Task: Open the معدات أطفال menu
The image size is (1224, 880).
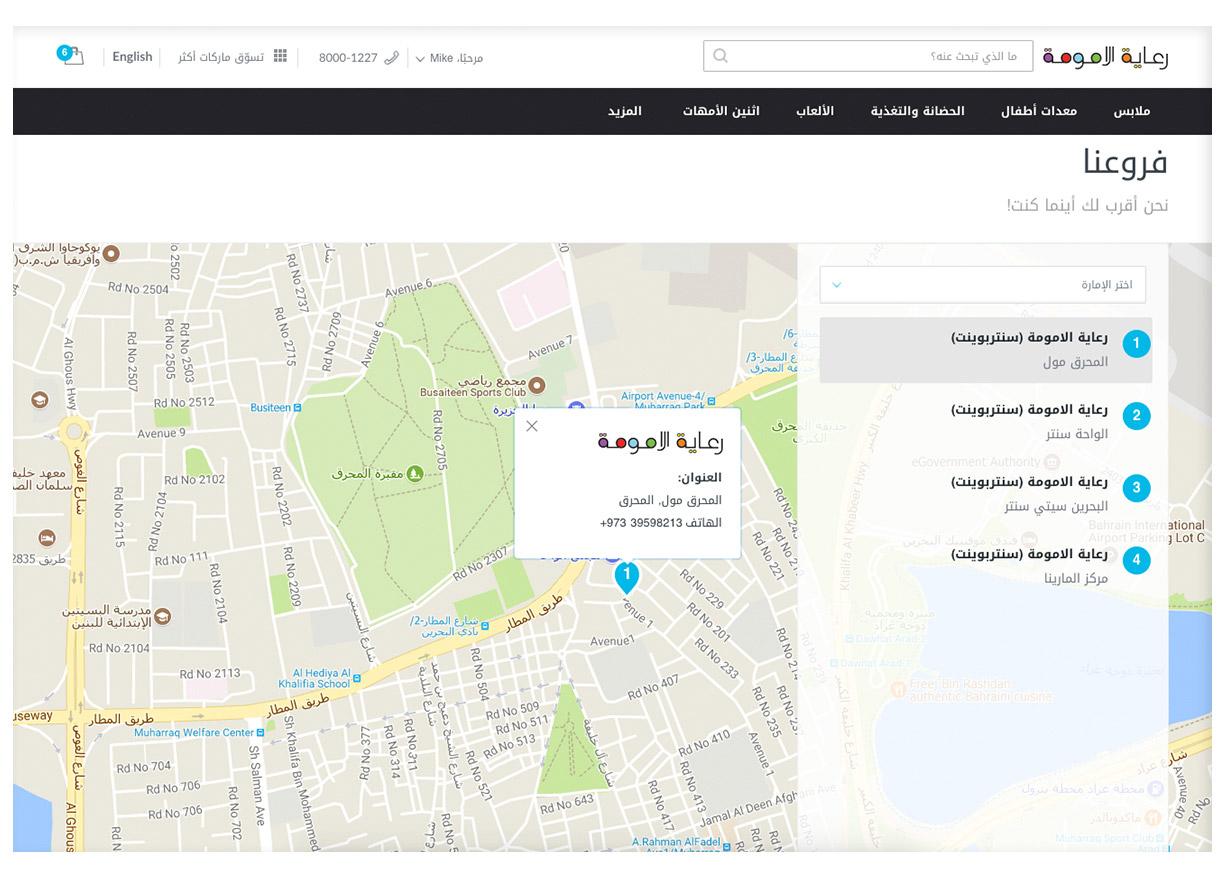Action: [1039, 111]
